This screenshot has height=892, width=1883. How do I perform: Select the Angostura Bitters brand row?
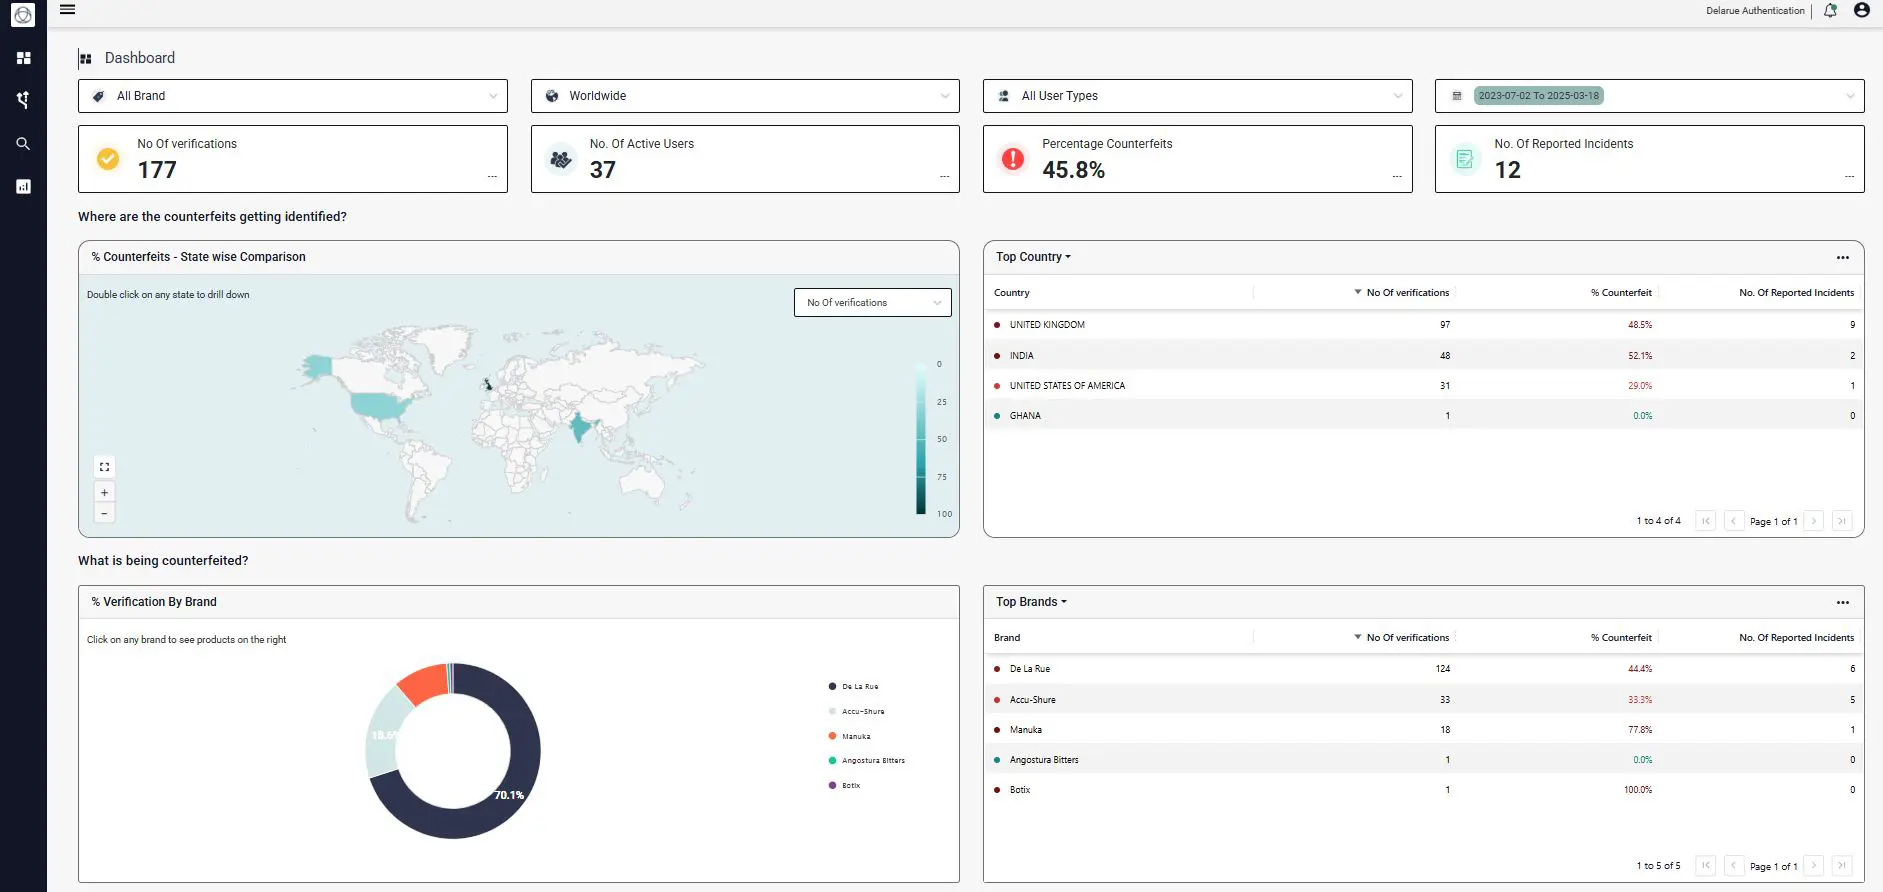pyautogui.click(x=1423, y=760)
